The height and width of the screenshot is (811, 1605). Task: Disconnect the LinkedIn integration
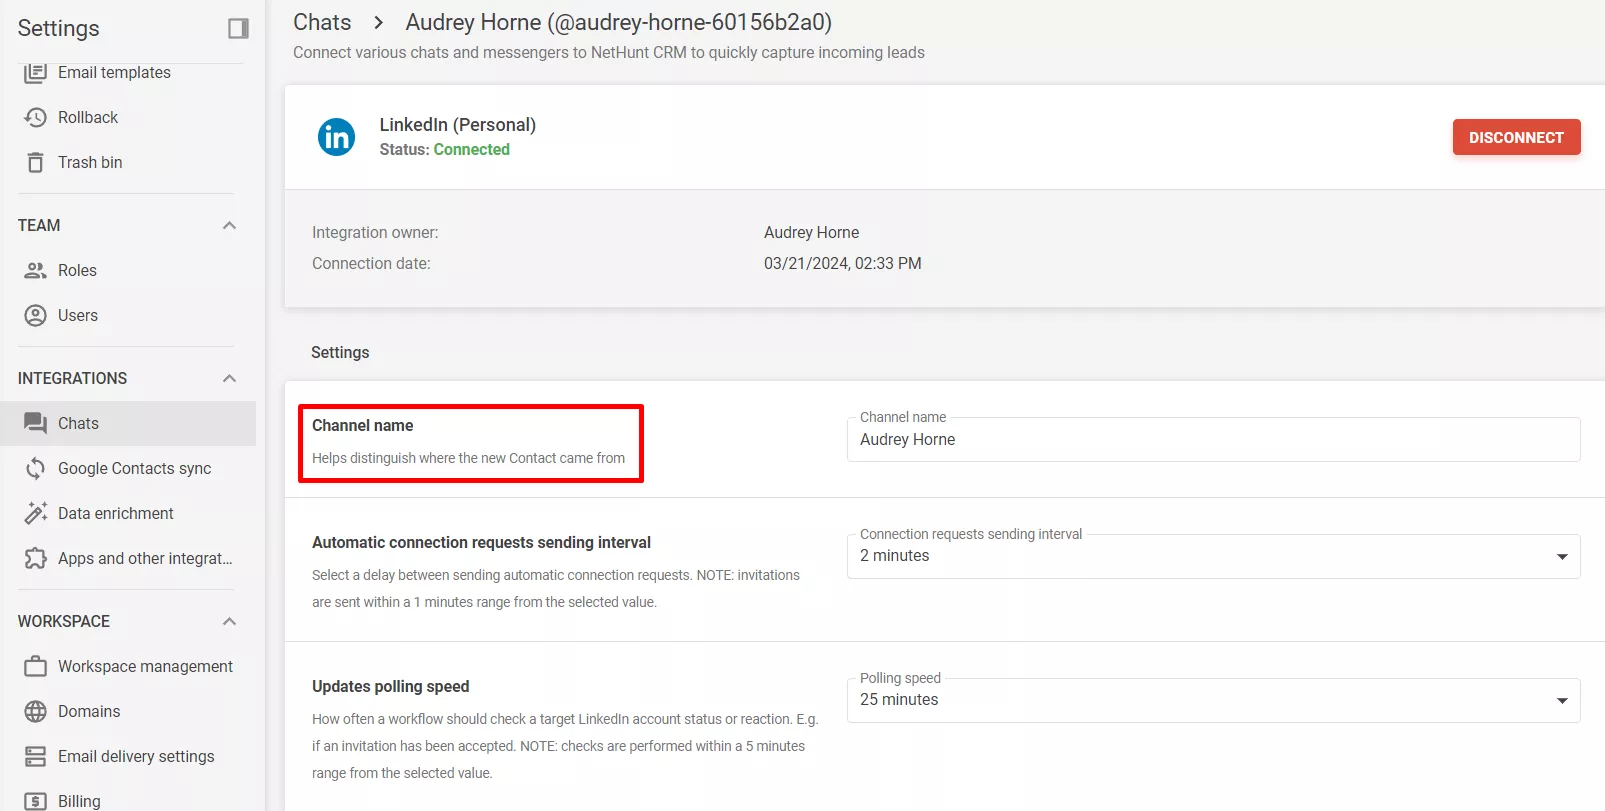tap(1516, 137)
